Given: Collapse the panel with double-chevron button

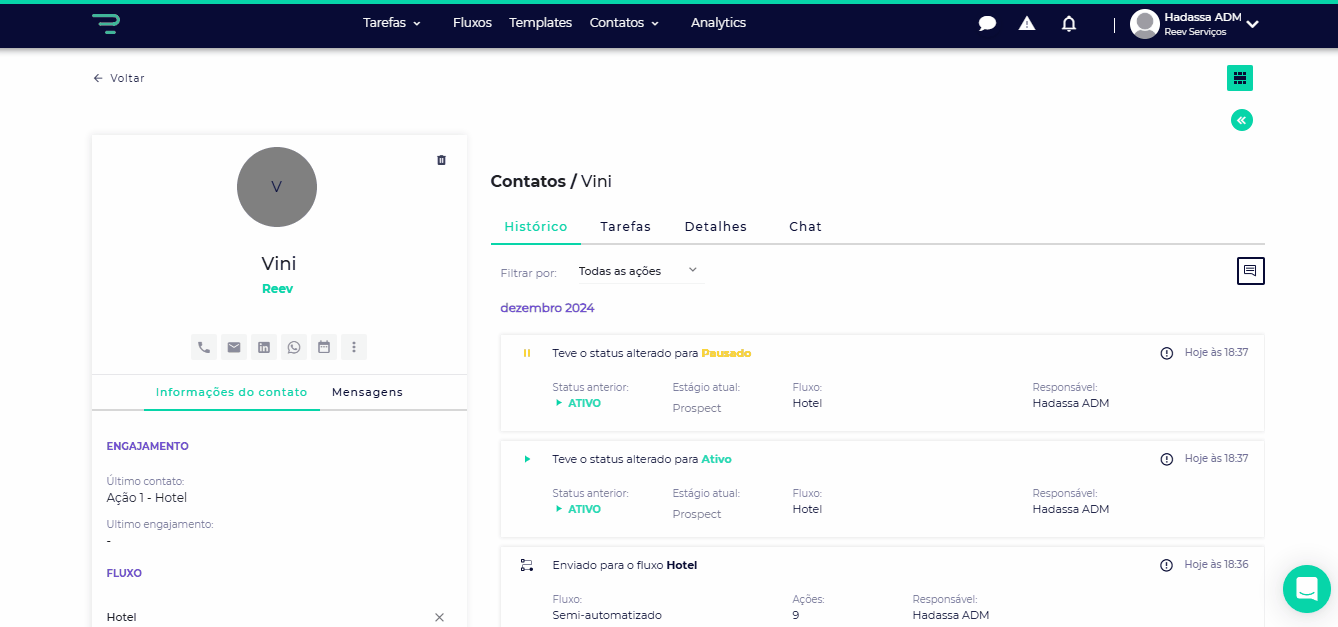Looking at the screenshot, I should pyautogui.click(x=1241, y=120).
